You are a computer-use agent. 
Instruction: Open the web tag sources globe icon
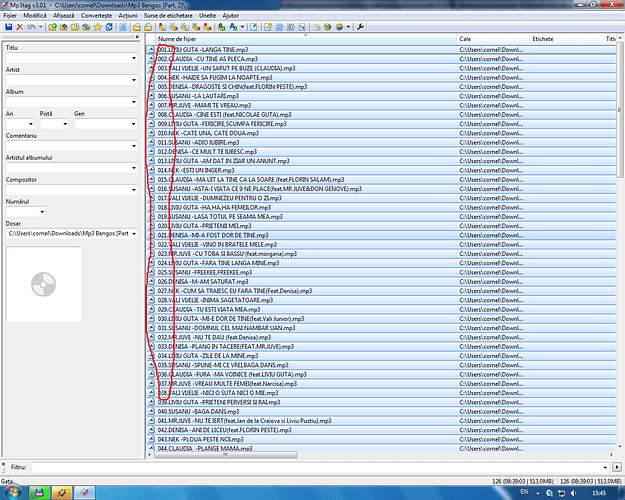tap(327, 27)
